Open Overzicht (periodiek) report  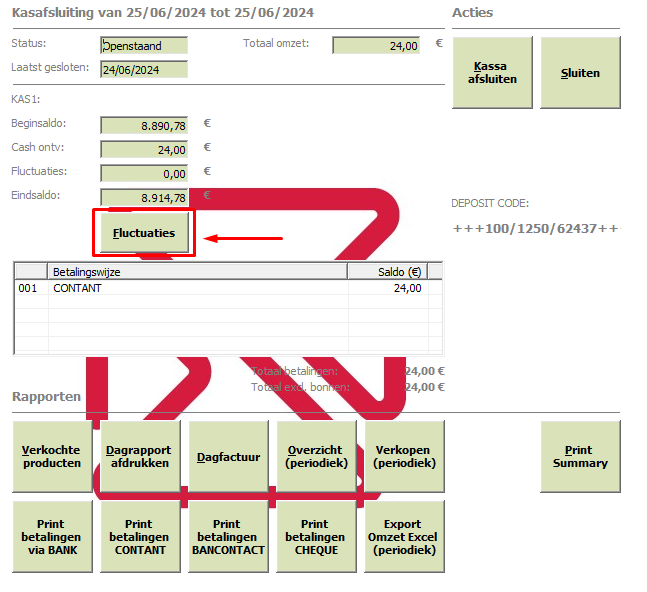coord(316,456)
